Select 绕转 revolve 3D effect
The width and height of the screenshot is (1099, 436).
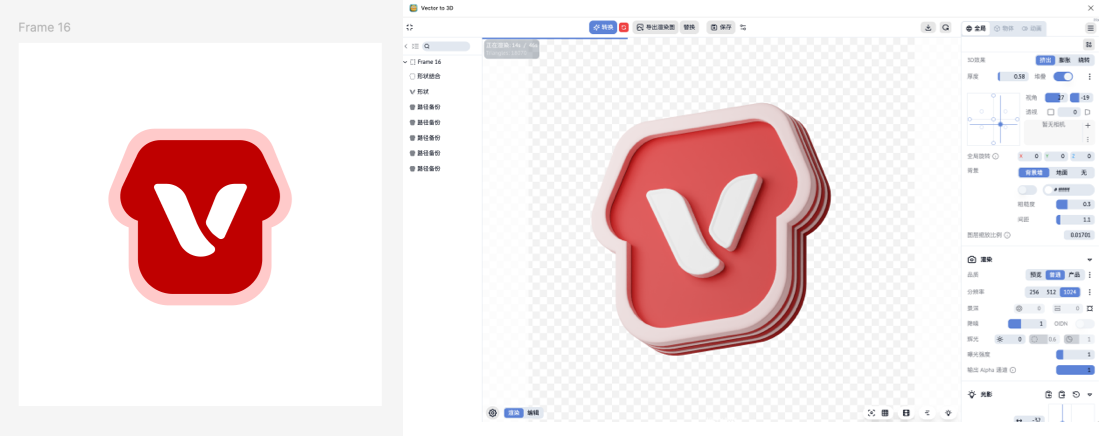(1084, 60)
